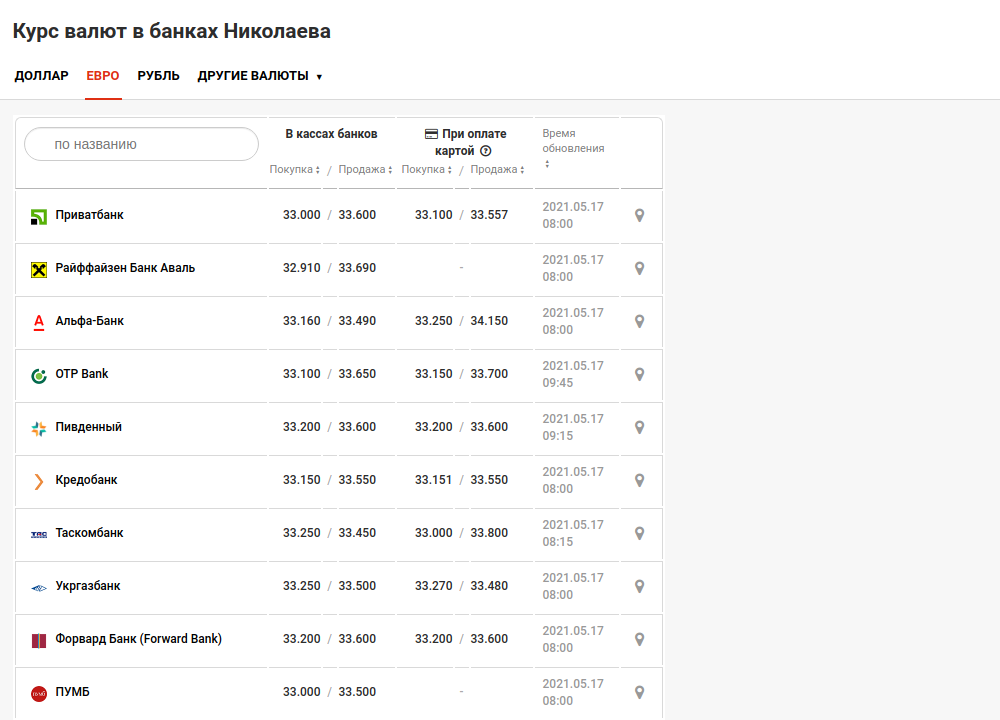Open the Кредобанк bank link
The width and height of the screenshot is (1000, 720).
[x=86, y=480]
